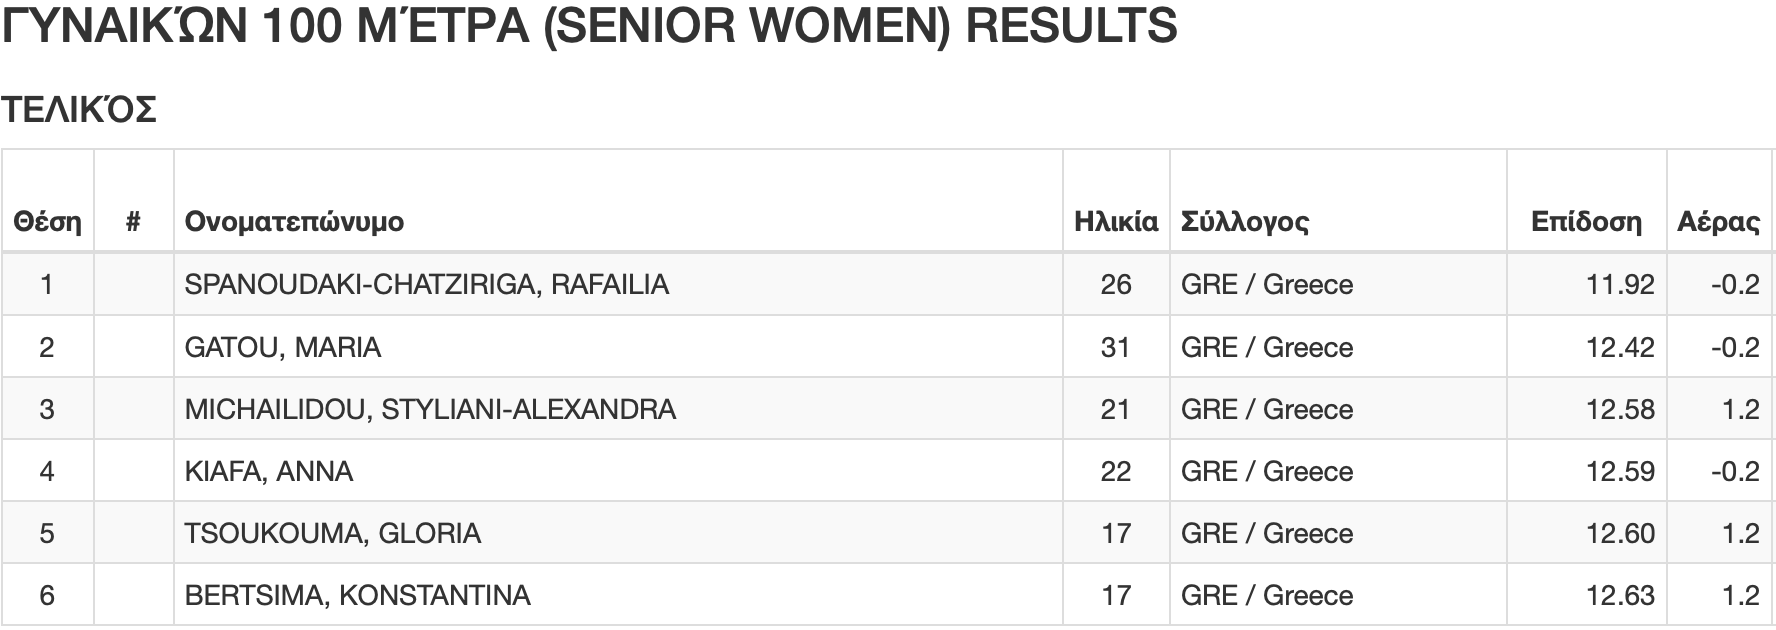Click the Σύλλογος column header
Viewport: 1776px width, 630px height.
click(x=1245, y=221)
